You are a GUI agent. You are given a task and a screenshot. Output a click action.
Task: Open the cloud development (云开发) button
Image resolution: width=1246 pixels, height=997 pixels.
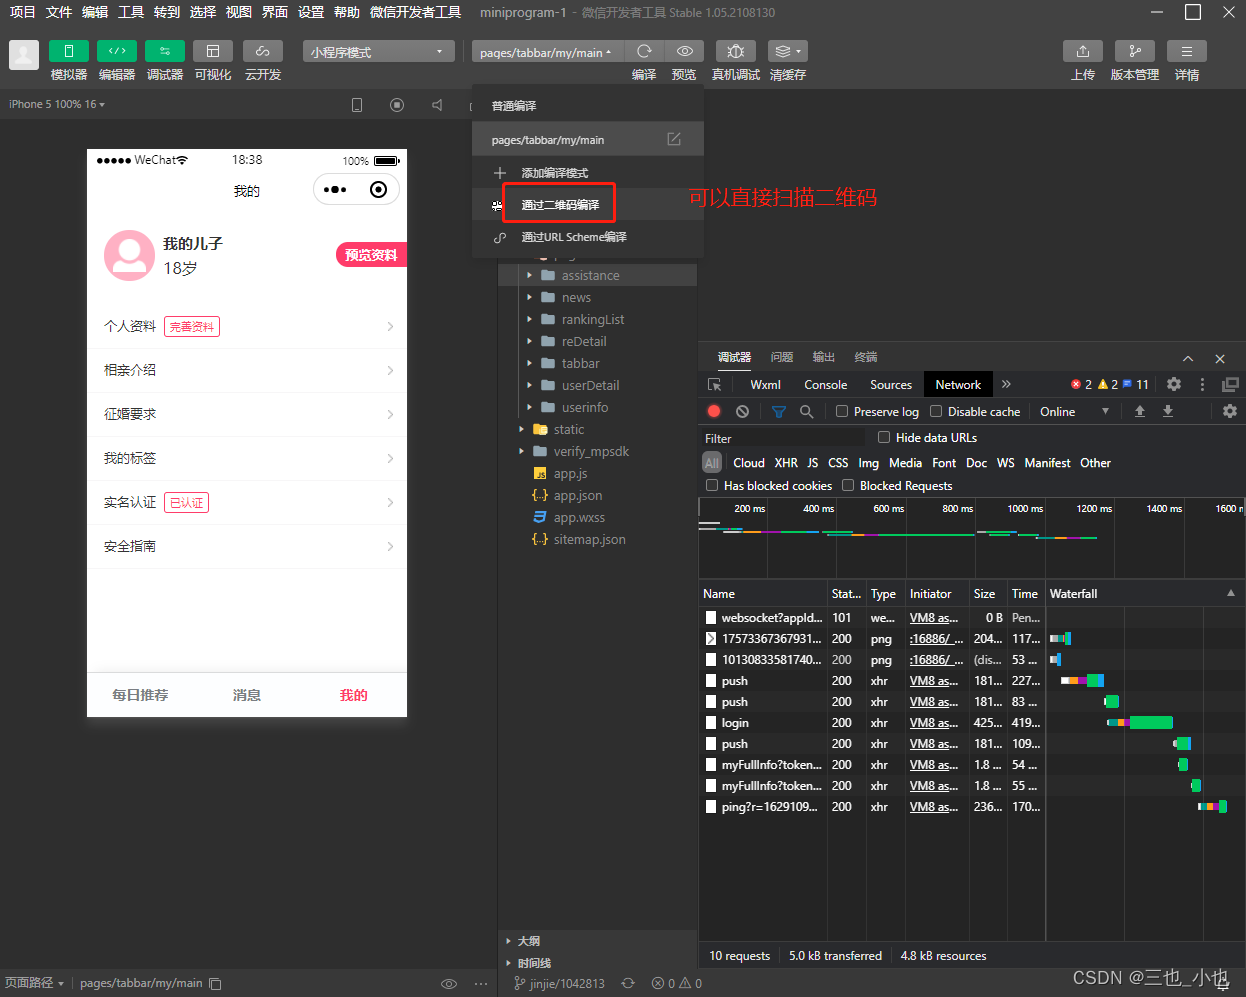263,51
